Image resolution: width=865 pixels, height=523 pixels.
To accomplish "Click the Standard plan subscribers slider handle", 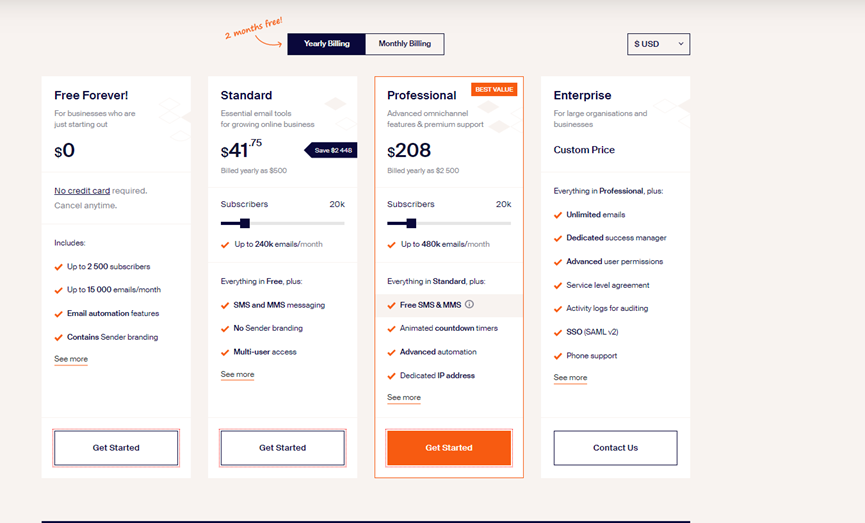I will pyautogui.click(x=244, y=223).
